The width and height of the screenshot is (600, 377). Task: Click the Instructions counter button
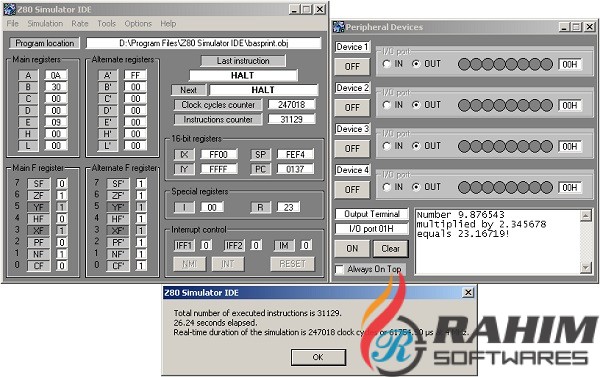pos(218,119)
